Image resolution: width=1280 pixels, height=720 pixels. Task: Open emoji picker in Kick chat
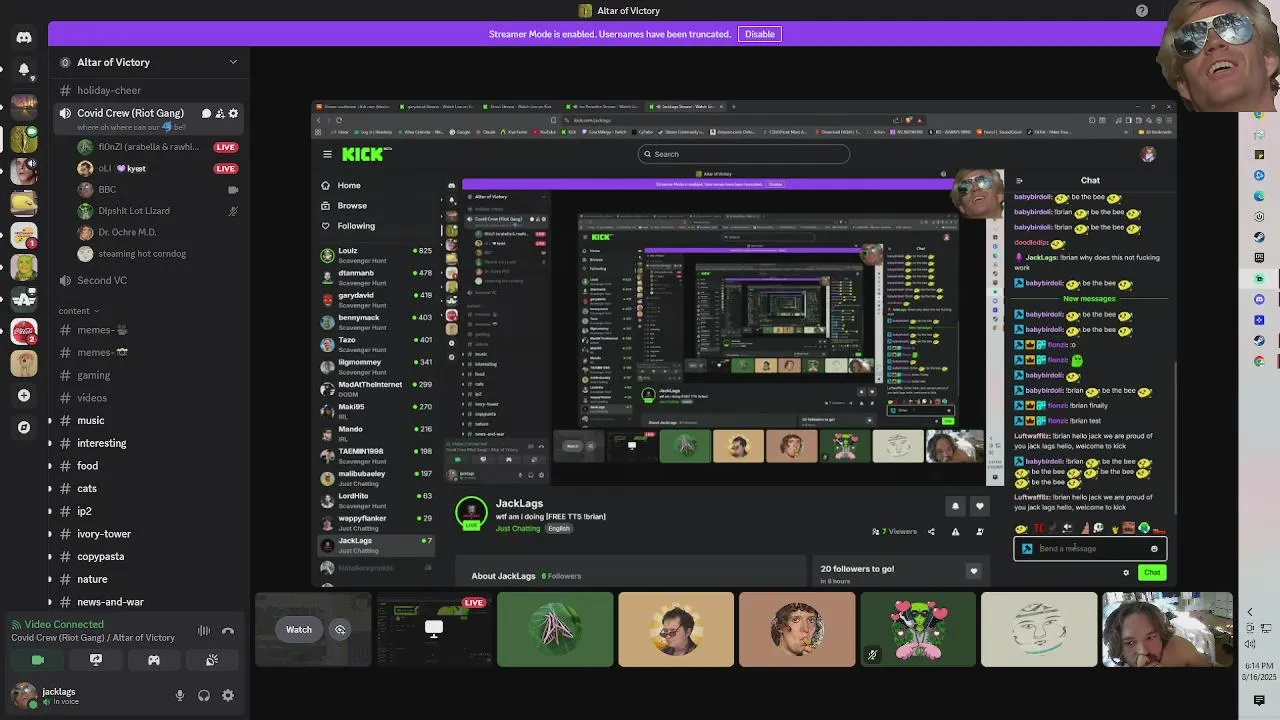pyautogui.click(x=1154, y=548)
